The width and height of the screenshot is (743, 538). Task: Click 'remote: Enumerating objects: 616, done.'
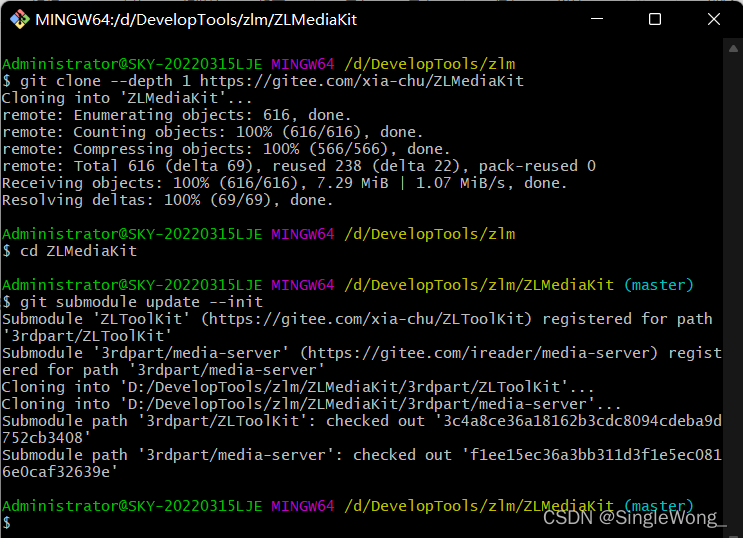pyautogui.click(x=177, y=115)
